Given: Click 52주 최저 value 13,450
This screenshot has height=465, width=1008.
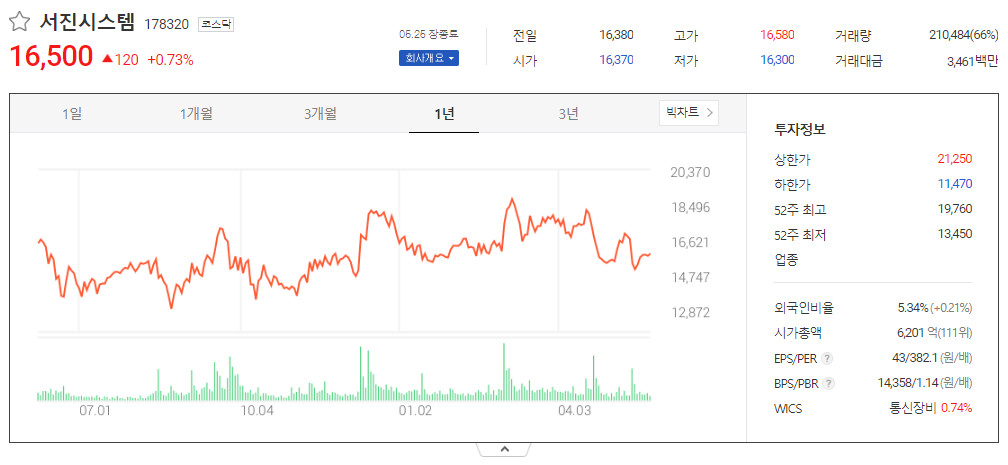Looking at the screenshot, I should [955, 234].
